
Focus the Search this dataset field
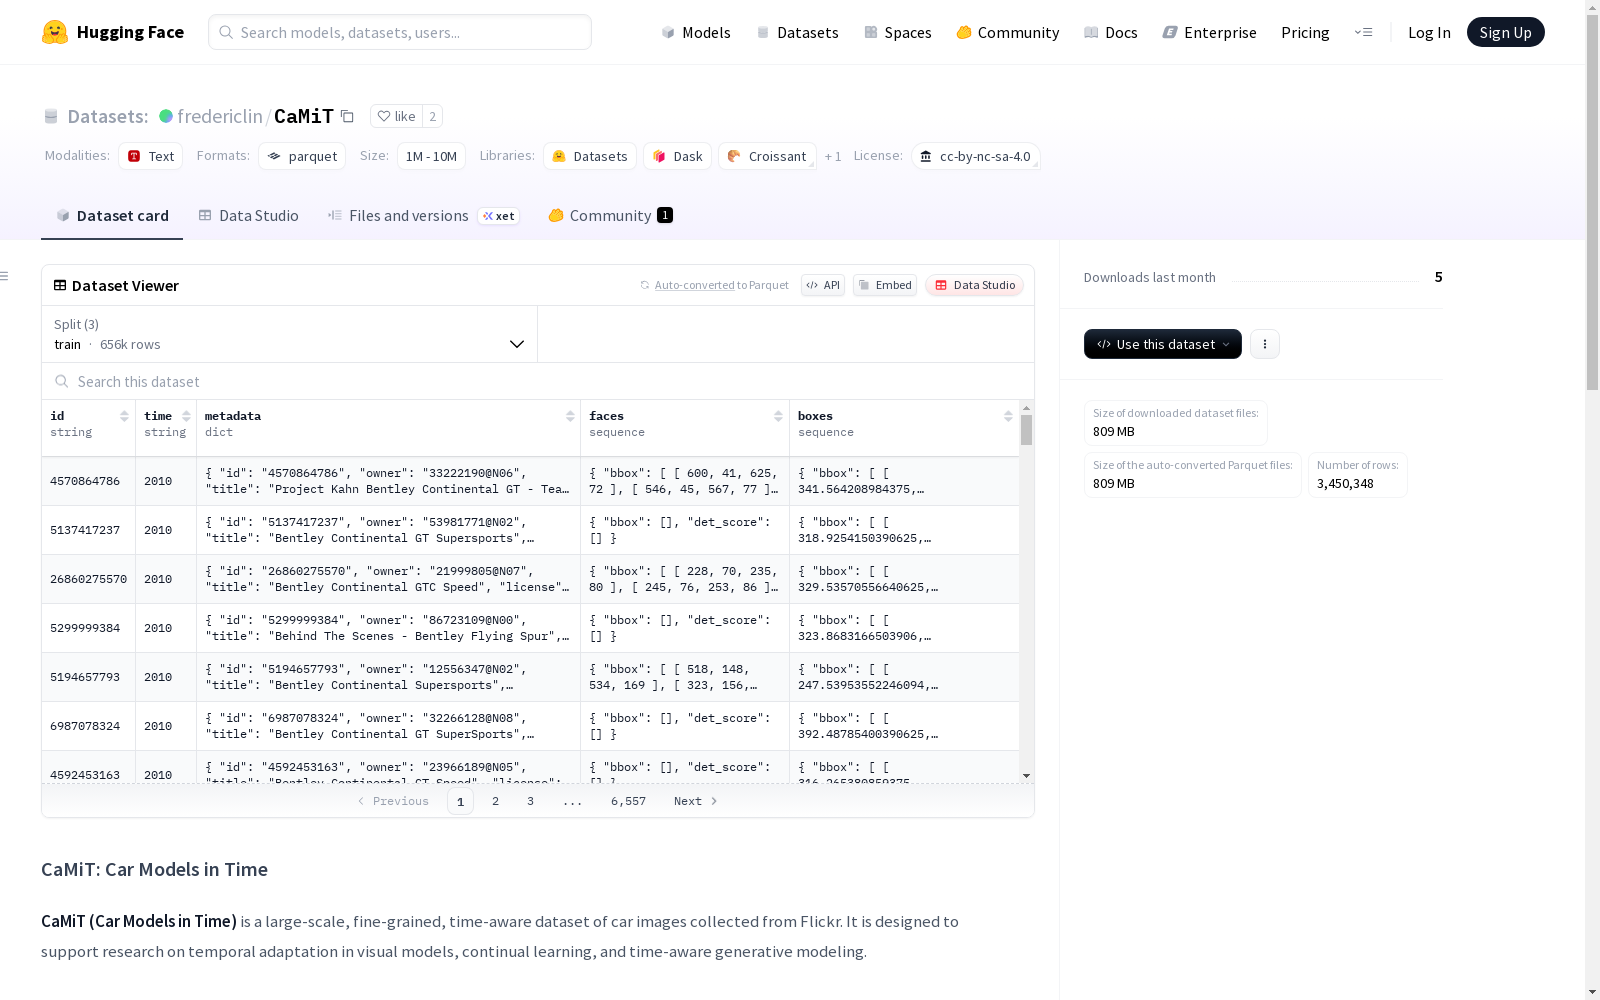(538, 381)
